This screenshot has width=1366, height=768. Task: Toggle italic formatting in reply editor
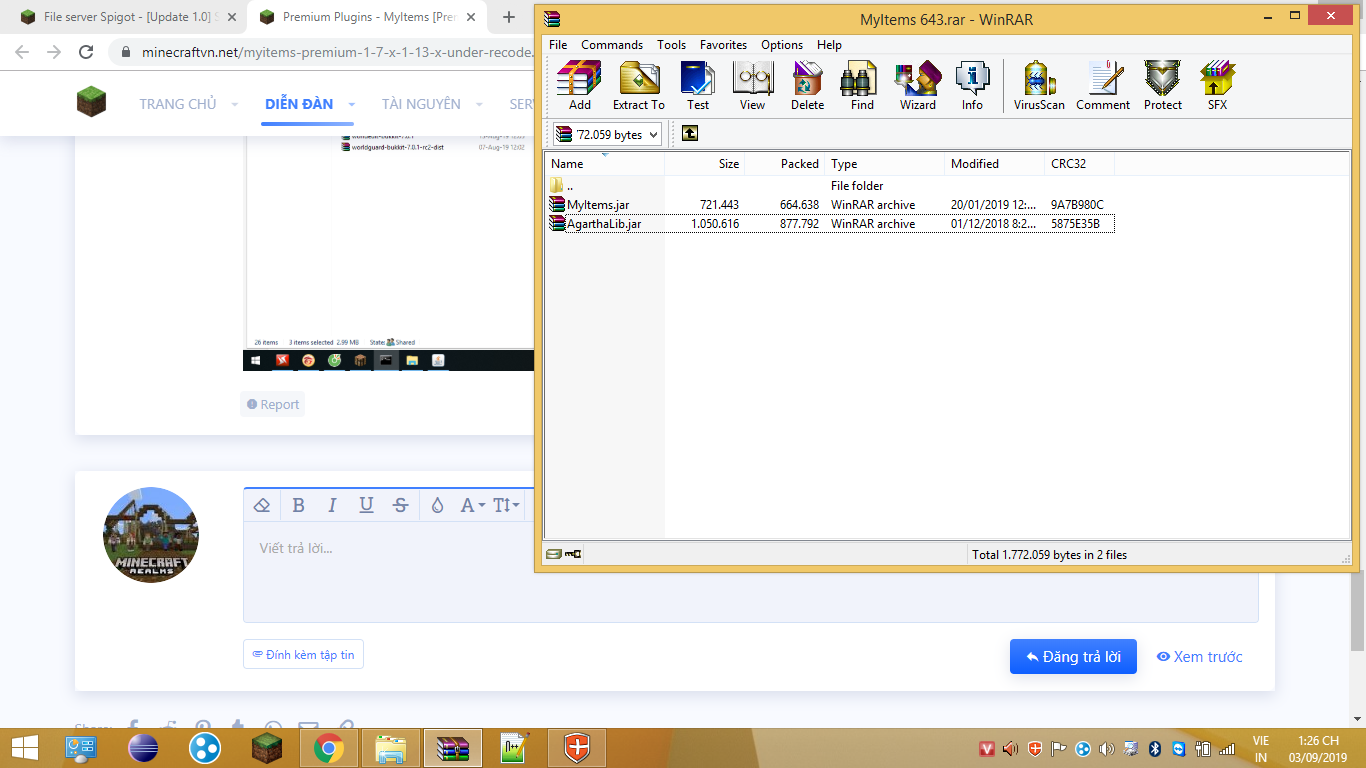click(332, 505)
